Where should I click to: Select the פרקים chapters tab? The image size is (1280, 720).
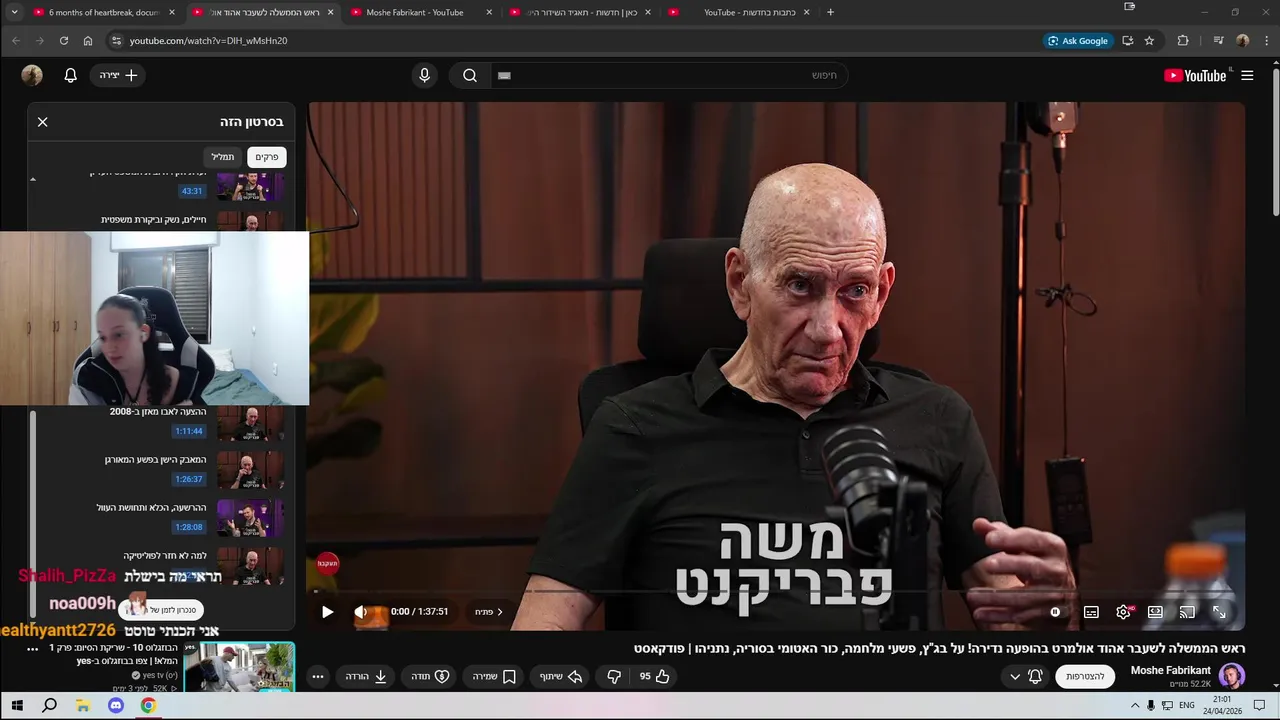click(267, 157)
